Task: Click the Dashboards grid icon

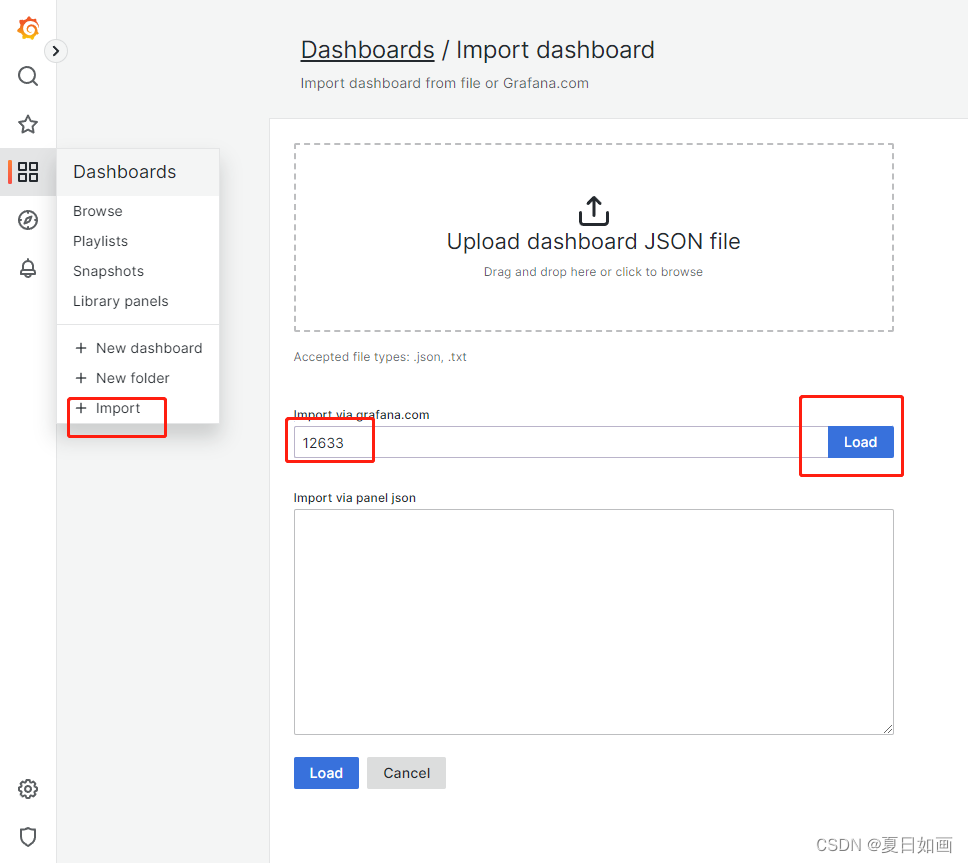Action: coord(28,172)
